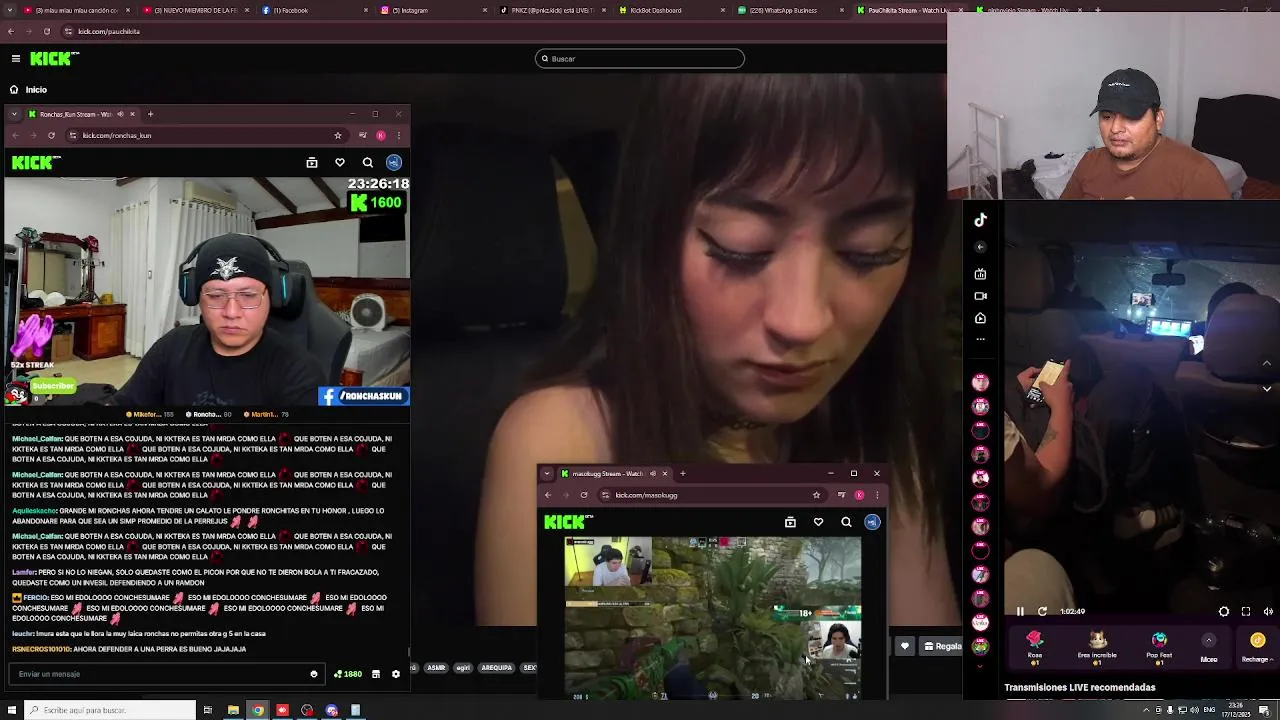
Task: Go to previous TikTok LIVE with up chevron
Action: coord(1267,363)
